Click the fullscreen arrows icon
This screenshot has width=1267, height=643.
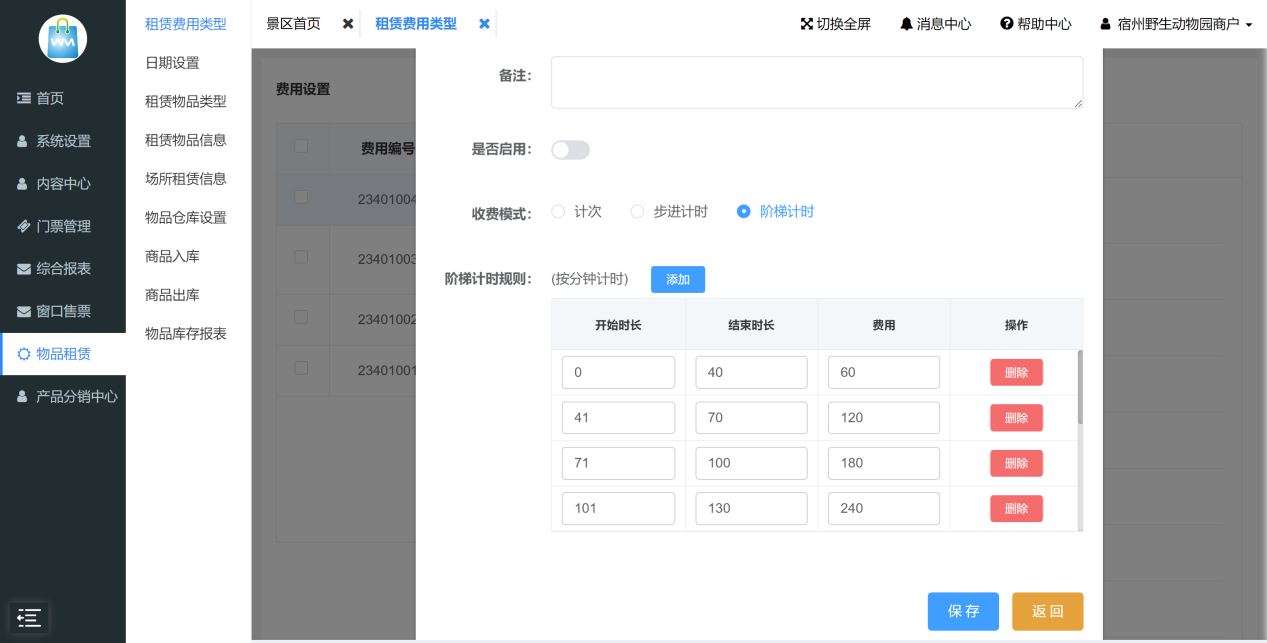pos(806,24)
